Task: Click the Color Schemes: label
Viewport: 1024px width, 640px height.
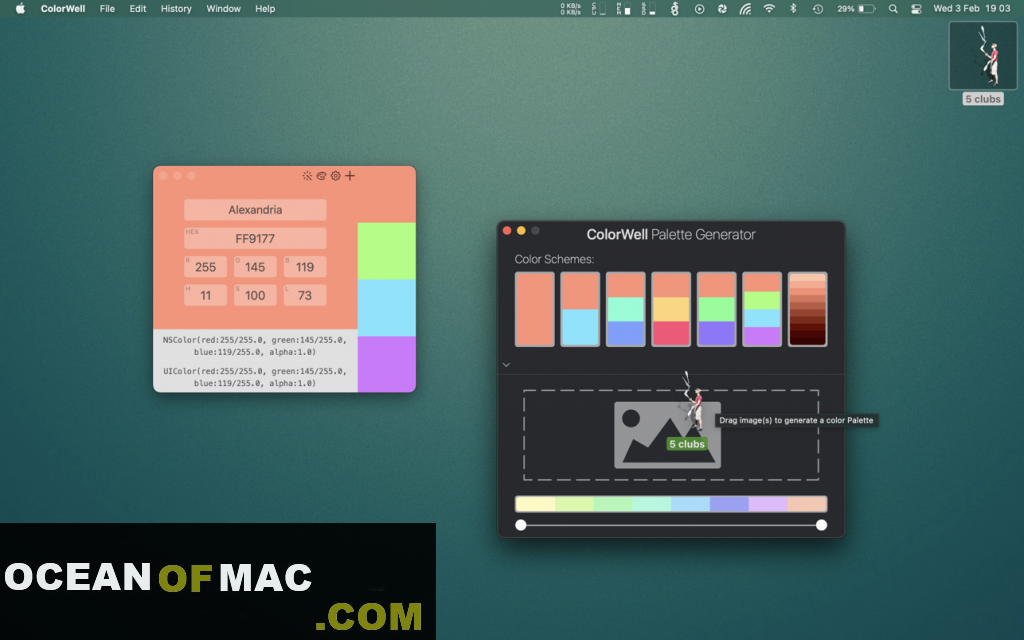Action: [554, 259]
